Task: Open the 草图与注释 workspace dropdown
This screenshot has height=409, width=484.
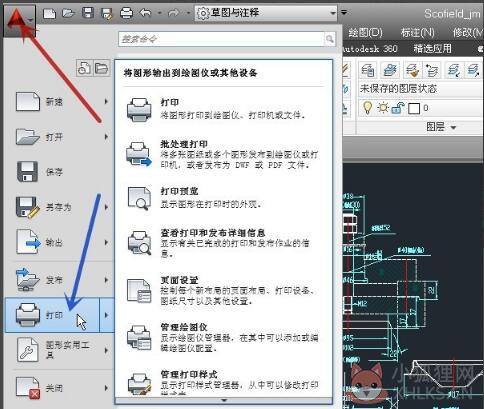Action: click(x=266, y=13)
